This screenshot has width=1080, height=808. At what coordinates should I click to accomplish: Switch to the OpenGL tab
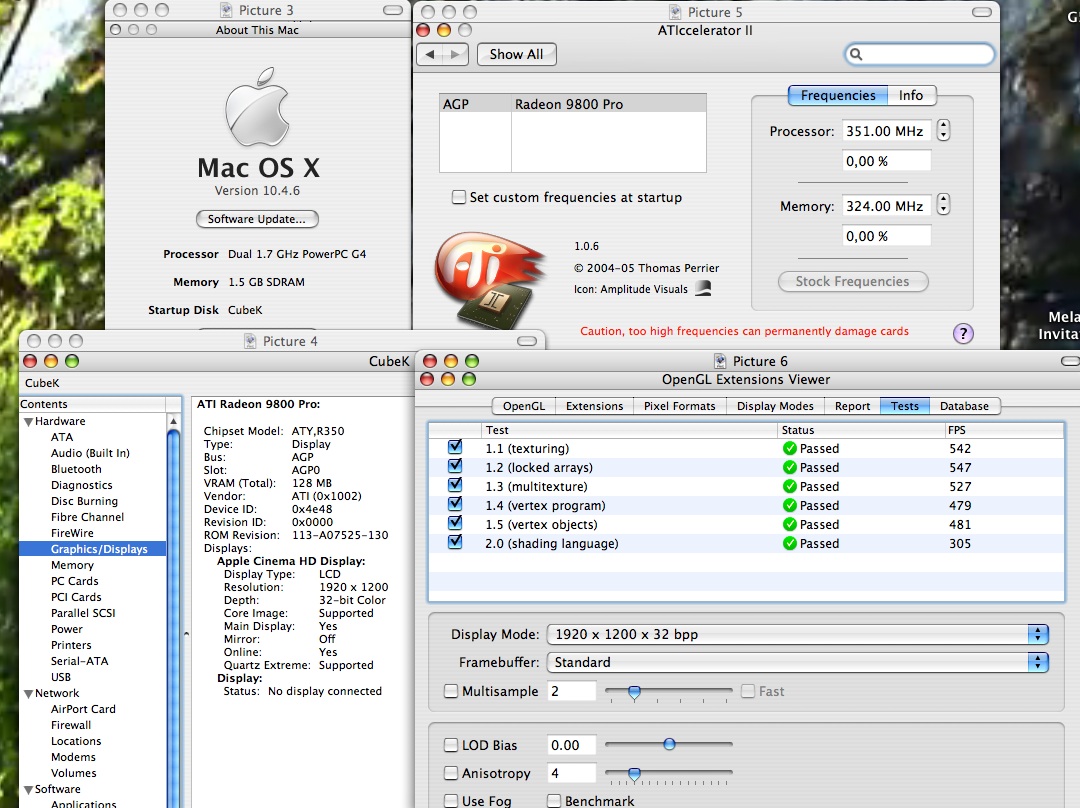point(523,406)
